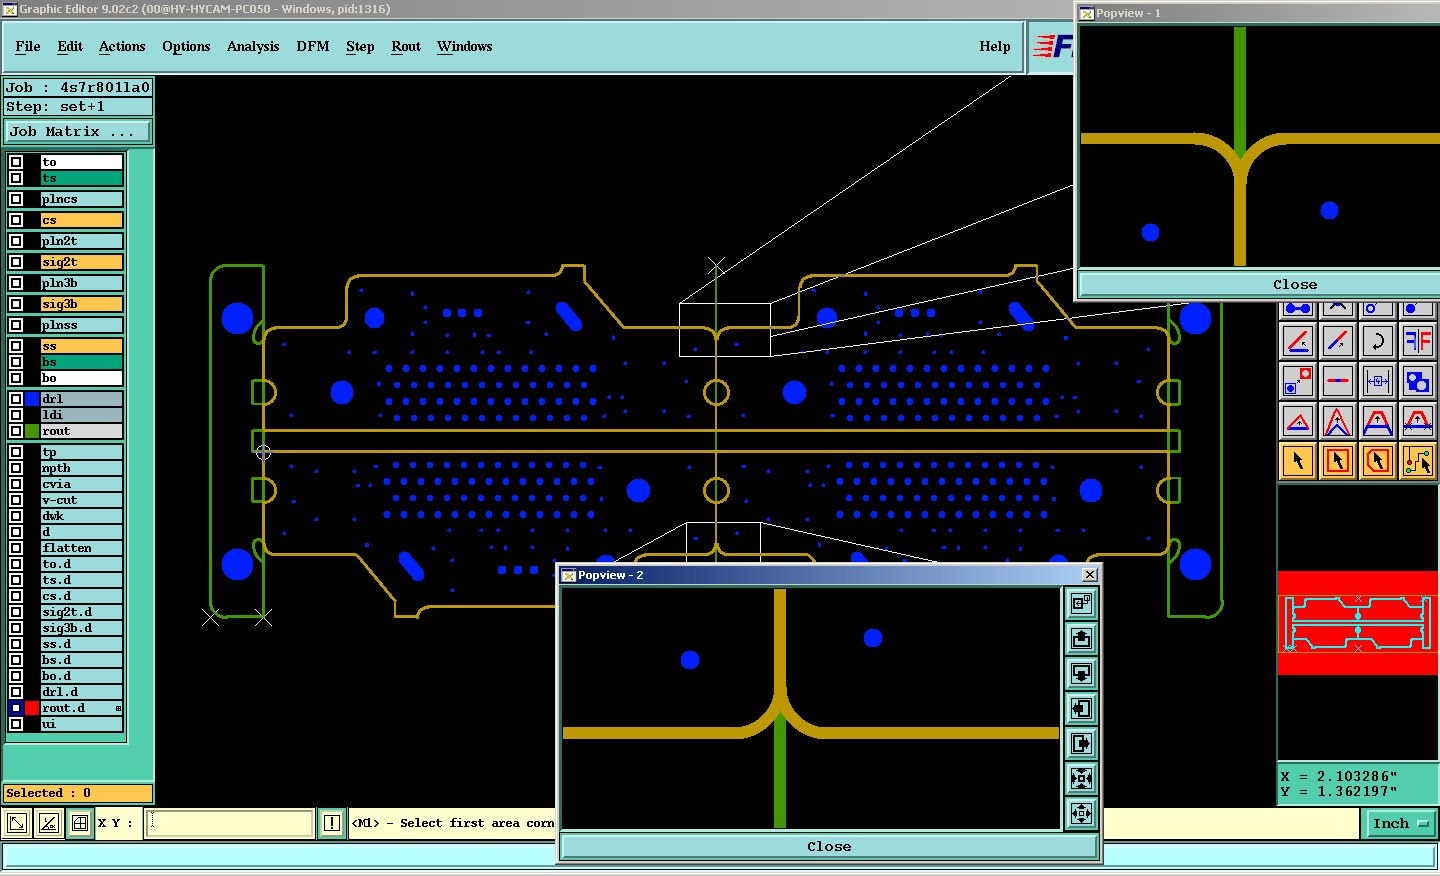Click the tall red chevron 'A' tool
1440x876 pixels.
coord(1337,421)
